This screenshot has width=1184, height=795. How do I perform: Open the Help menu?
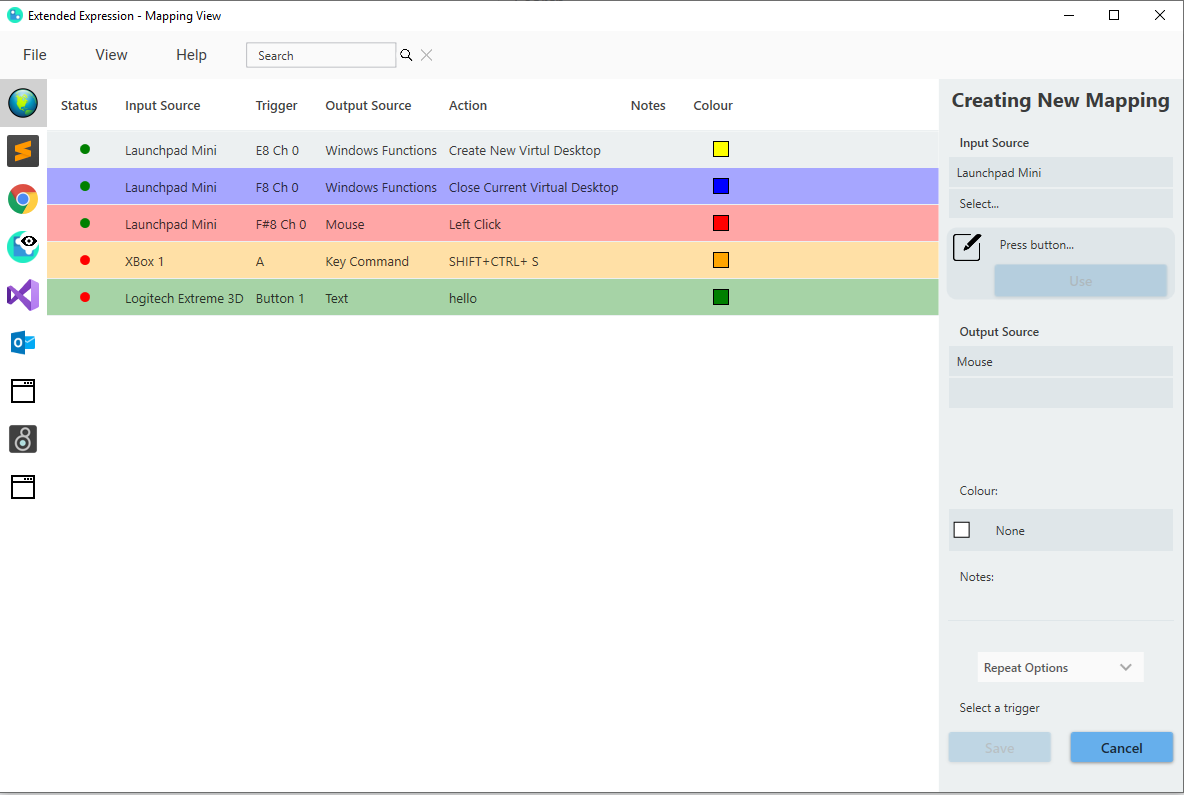[191, 55]
